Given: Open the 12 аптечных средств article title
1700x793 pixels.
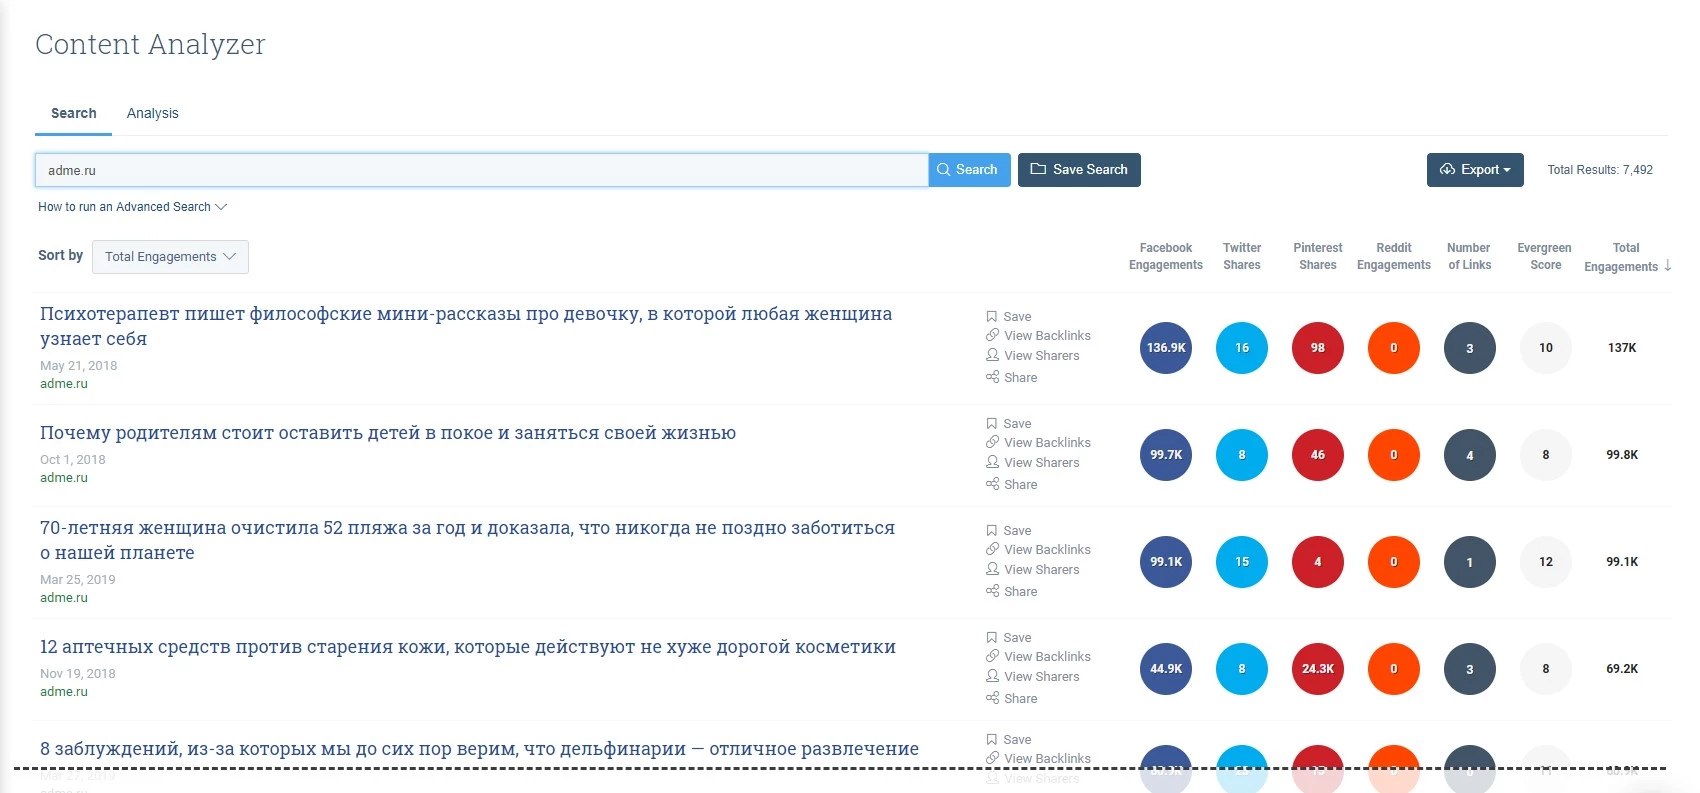Looking at the screenshot, I should point(468,647).
